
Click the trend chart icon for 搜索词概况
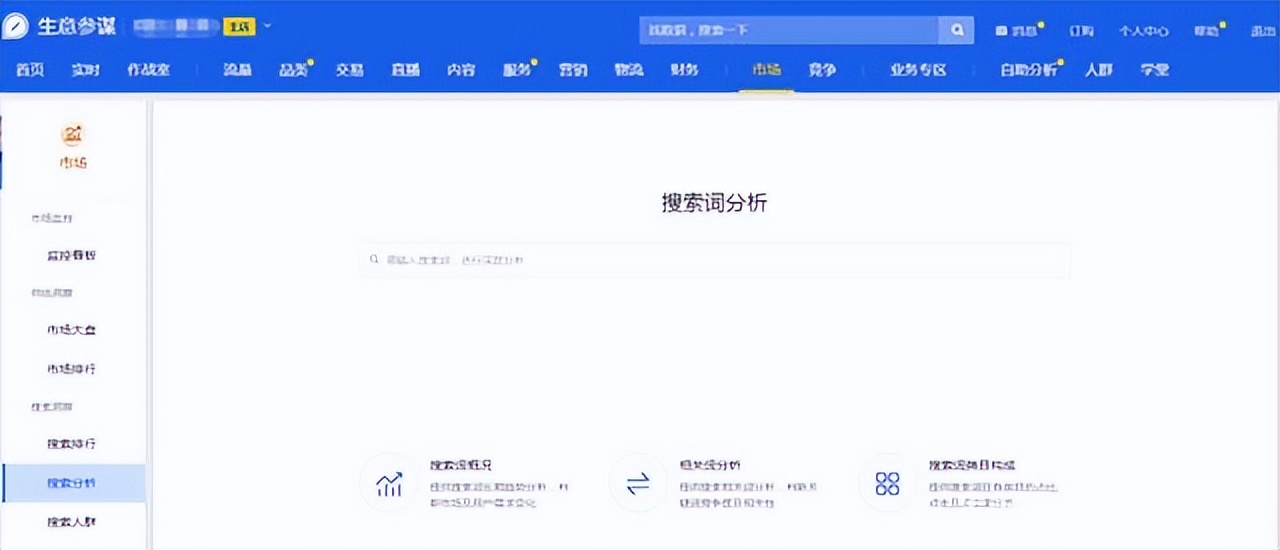click(389, 484)
